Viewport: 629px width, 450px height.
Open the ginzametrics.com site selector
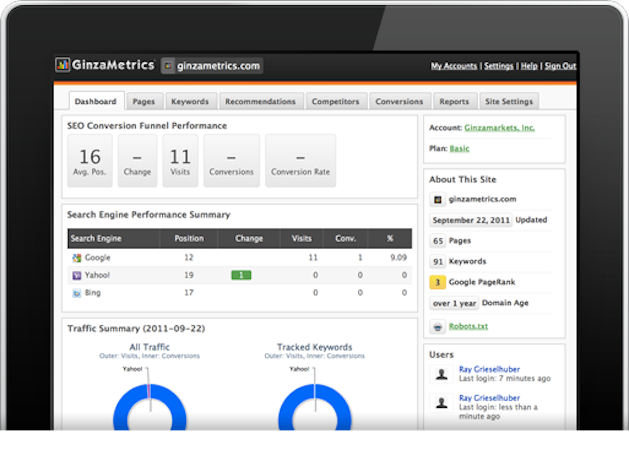(212, 66)
